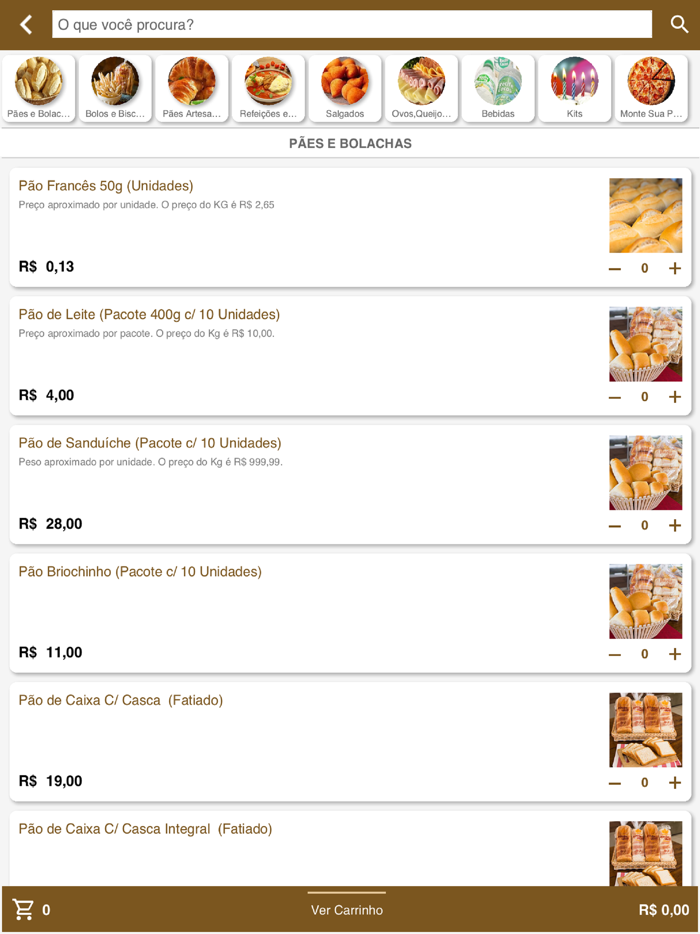This screenshot has width=700, height=934.
Task: Open the Pães e Bolachas category
Action: (x=39, y=88)
